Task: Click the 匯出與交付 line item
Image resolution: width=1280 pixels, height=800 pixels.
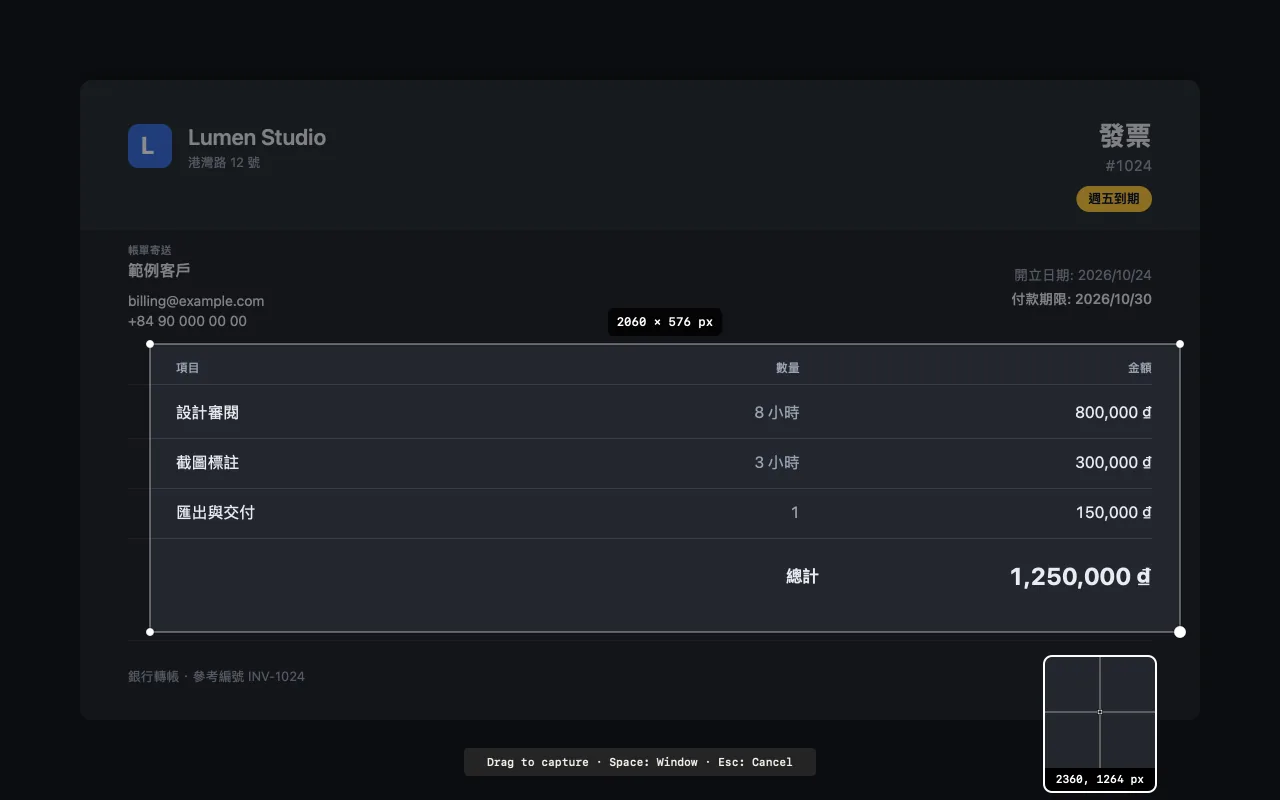Action: click(x=215, y=513)
